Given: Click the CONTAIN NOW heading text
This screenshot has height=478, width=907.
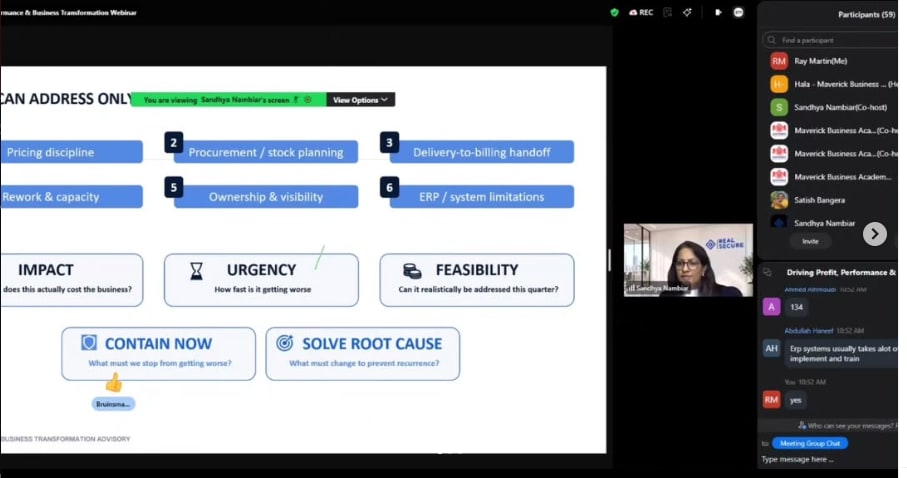Looking at the screenshot, I should click(x=158, y=344).
